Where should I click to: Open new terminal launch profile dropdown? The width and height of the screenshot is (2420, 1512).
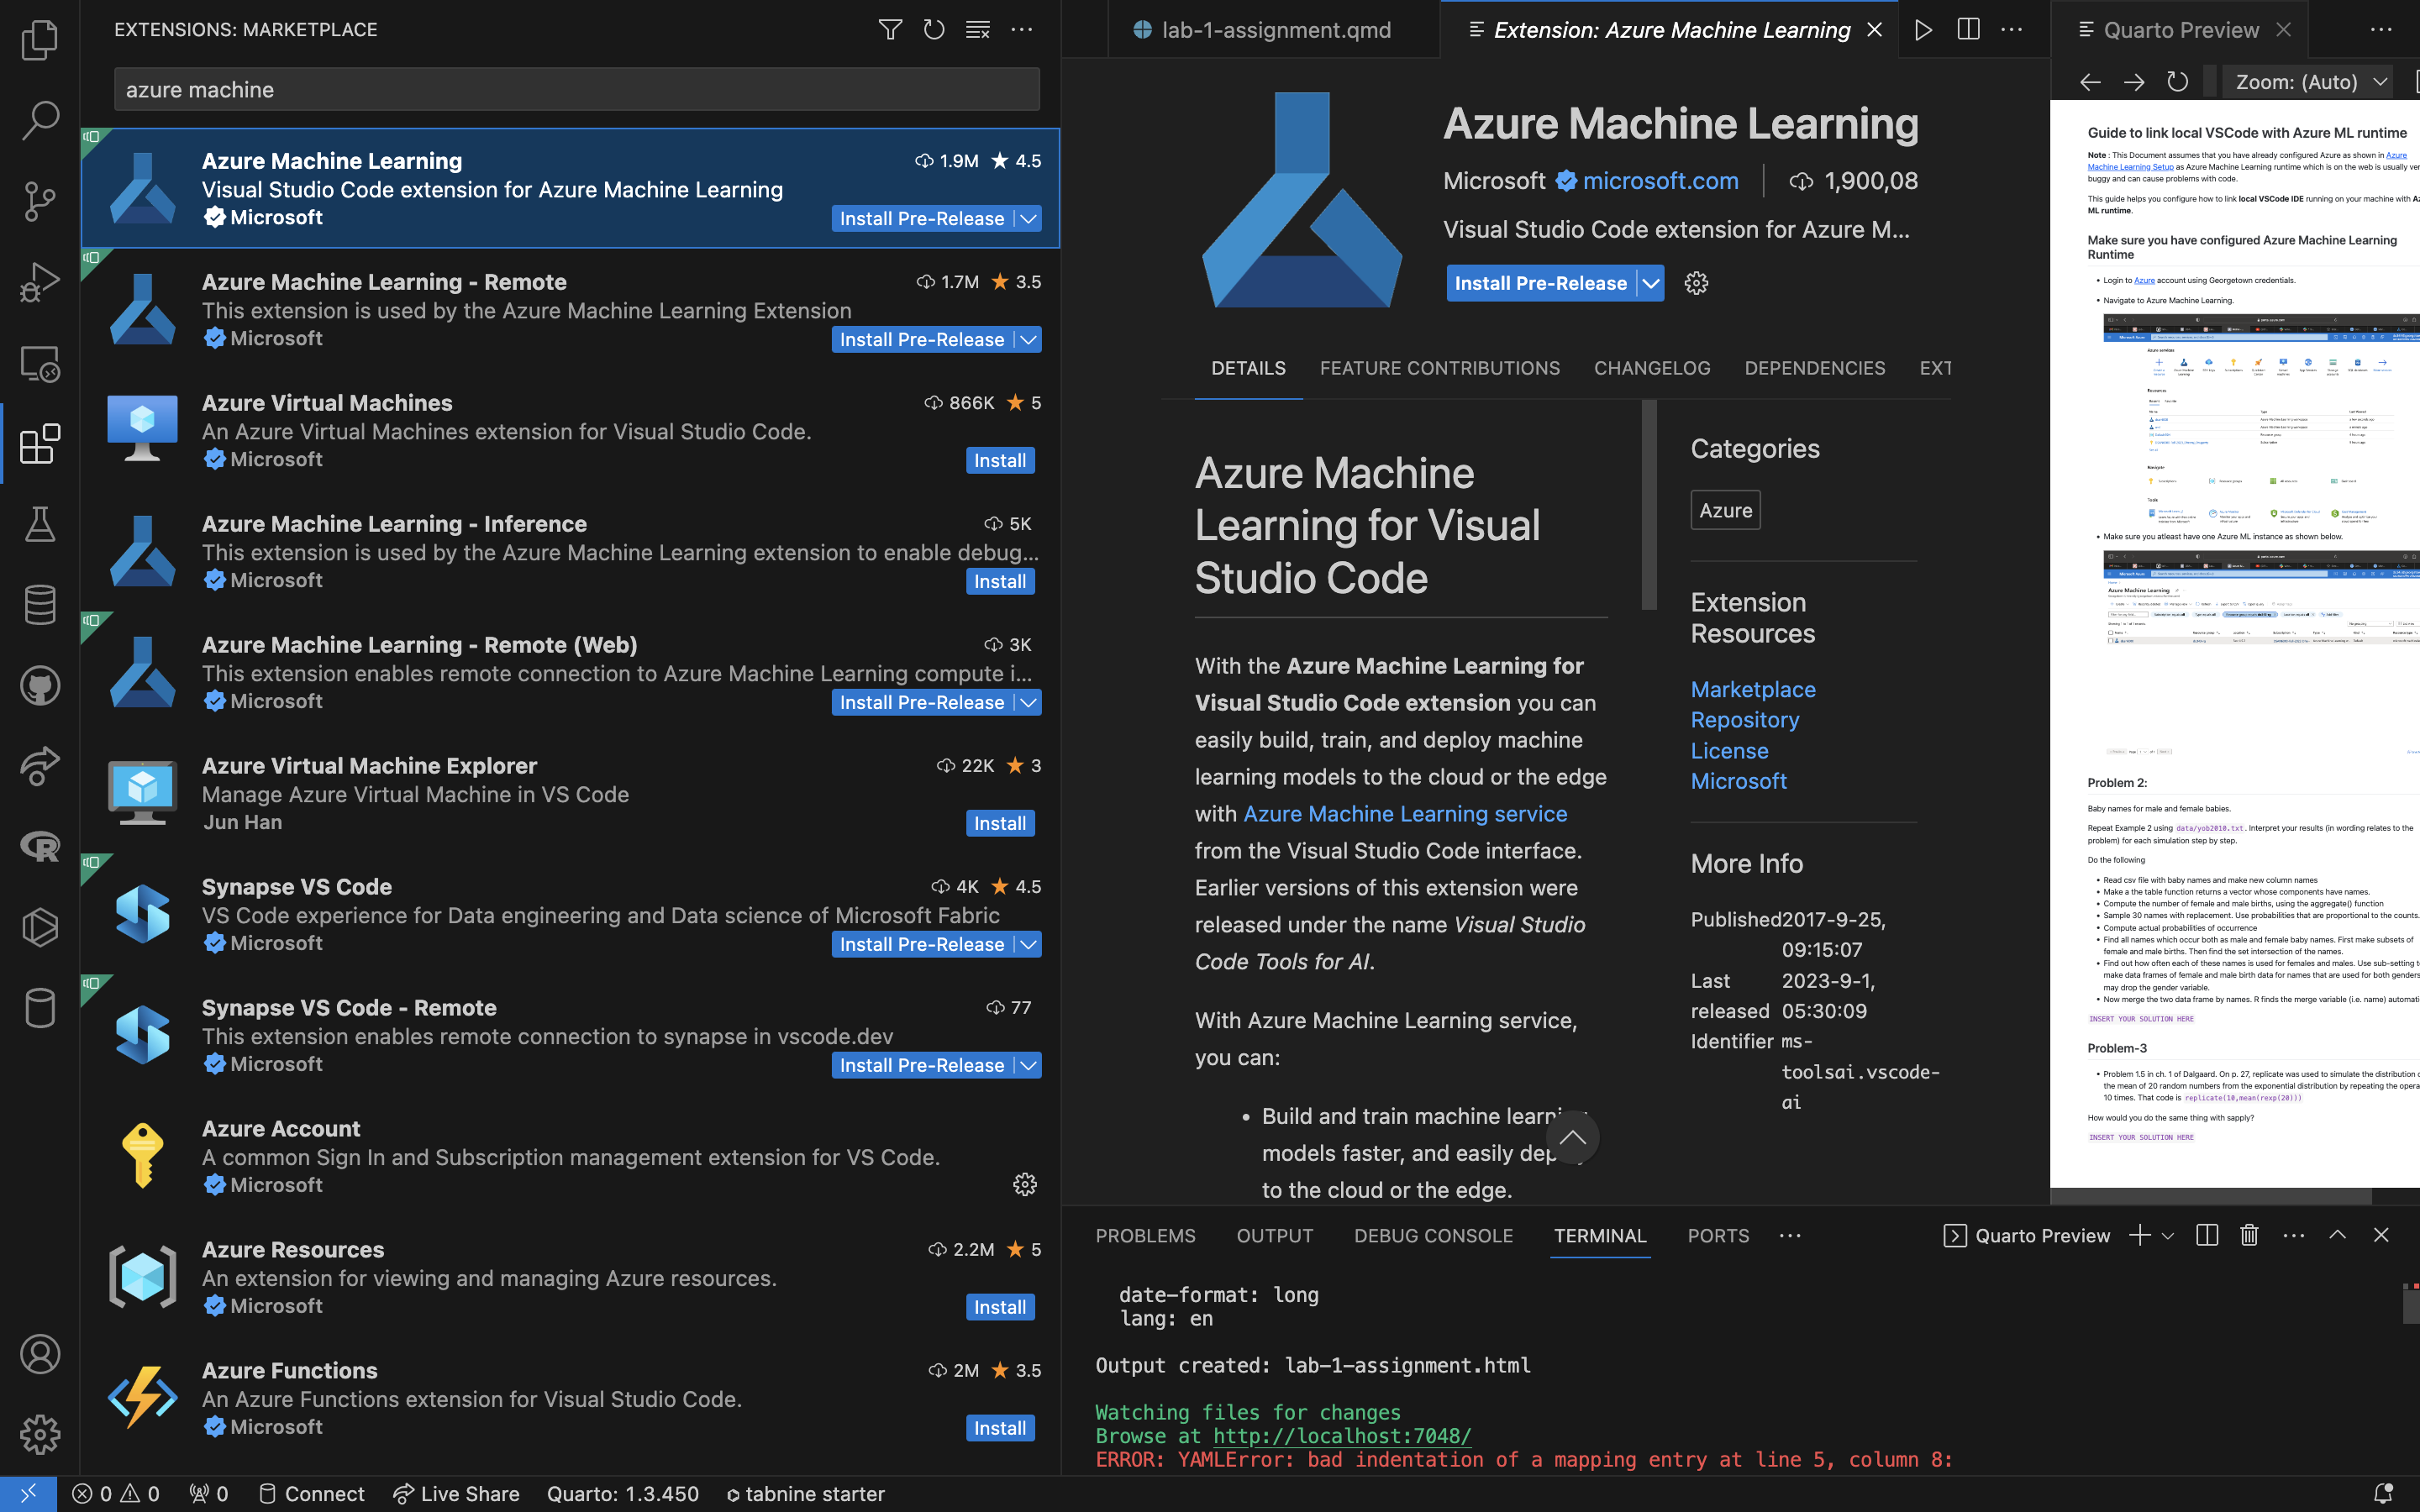2168,1236
